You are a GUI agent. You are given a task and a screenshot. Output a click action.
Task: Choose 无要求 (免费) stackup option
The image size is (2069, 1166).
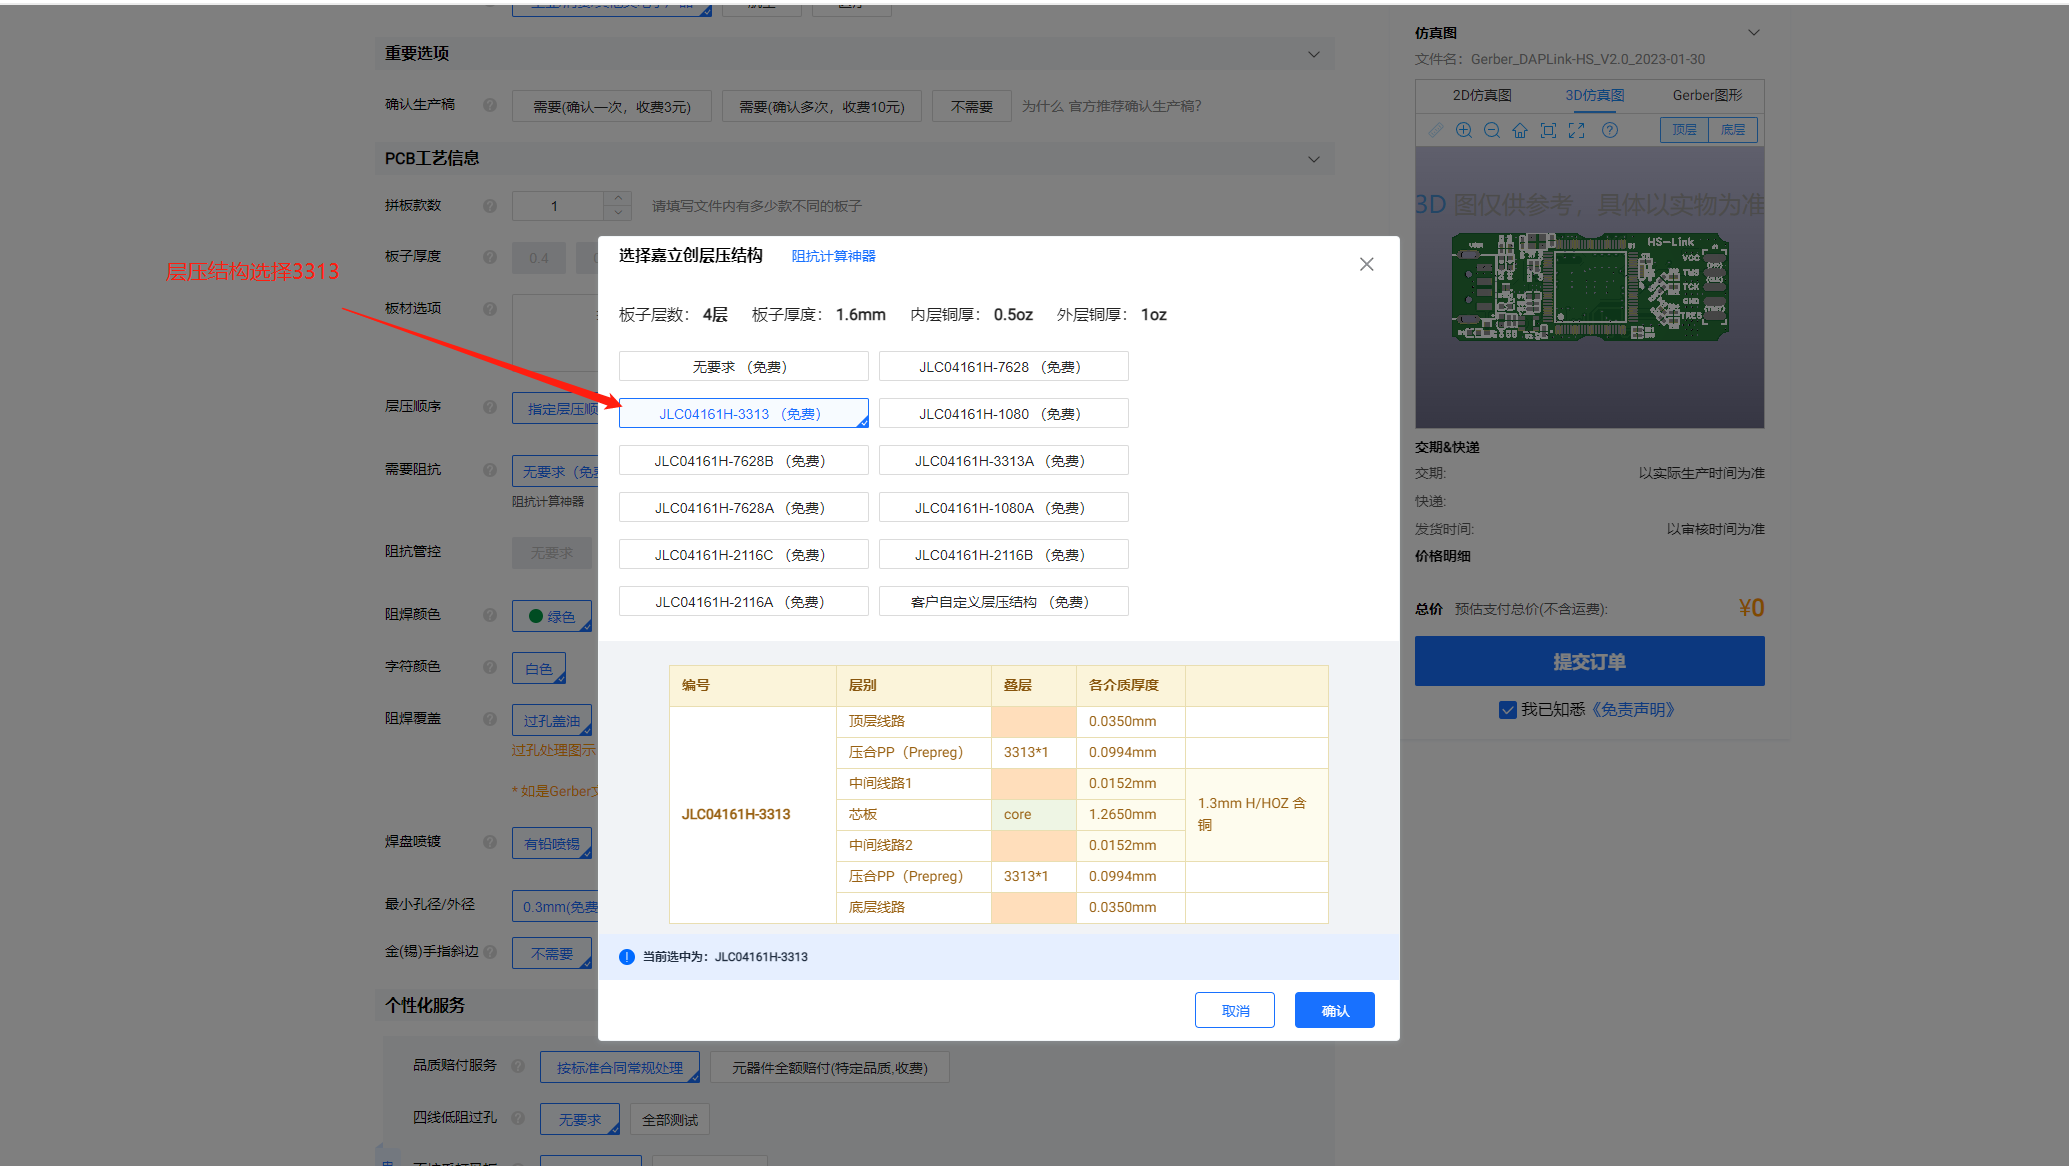(x=743, y=367)
